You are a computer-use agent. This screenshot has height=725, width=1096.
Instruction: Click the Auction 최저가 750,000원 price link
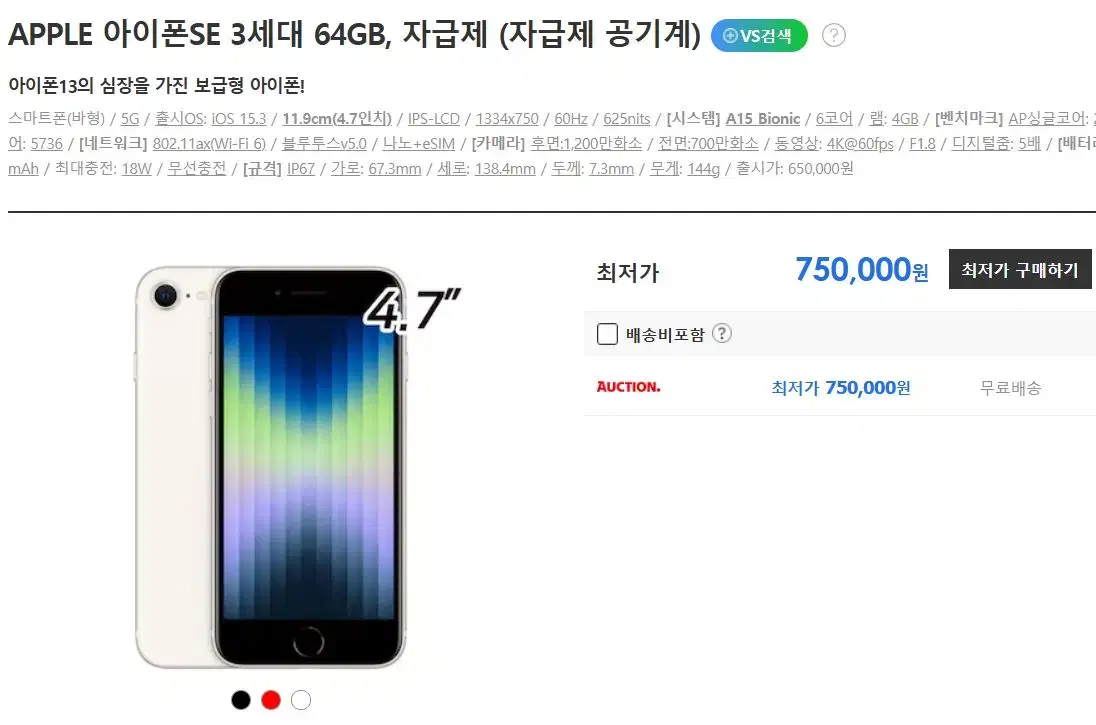(x=841, y=387)
